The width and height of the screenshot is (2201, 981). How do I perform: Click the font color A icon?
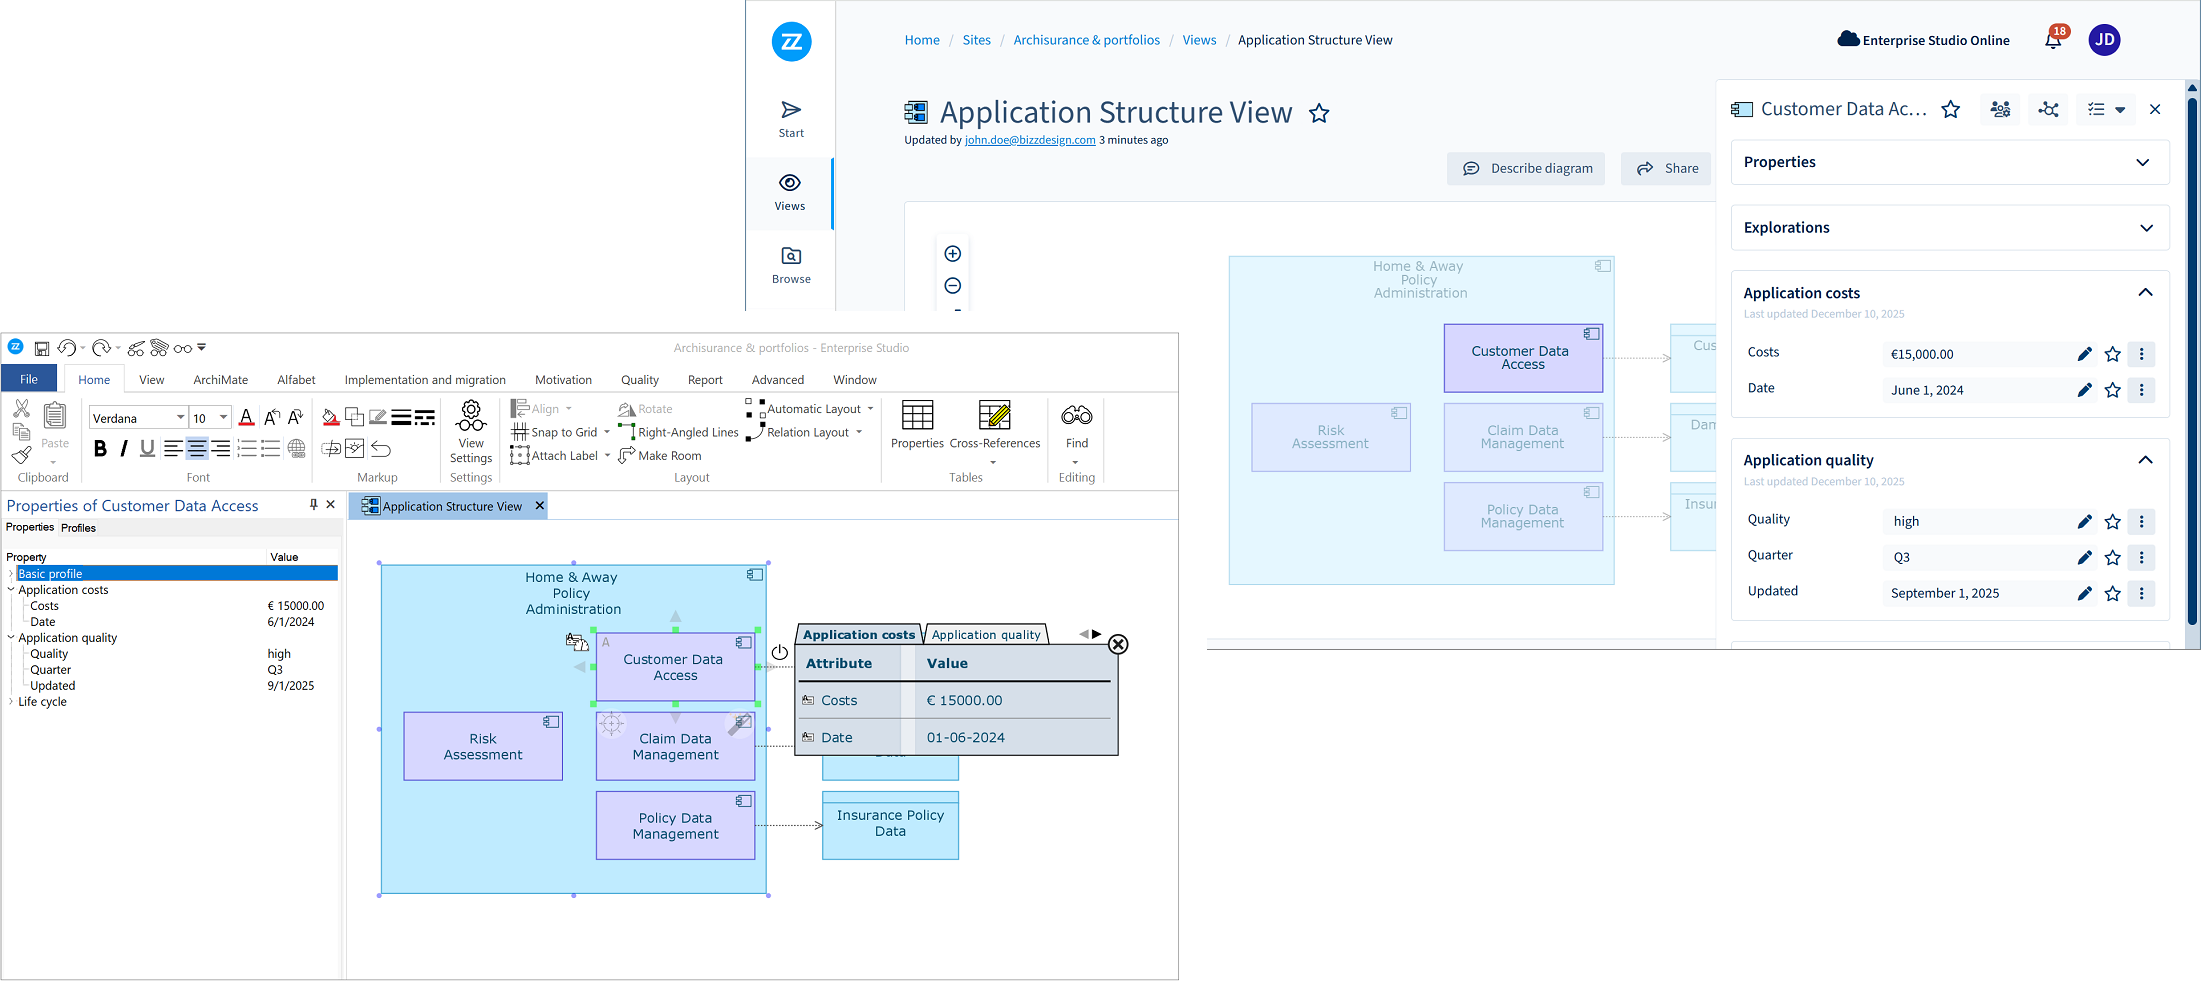[x=246, y=418]
